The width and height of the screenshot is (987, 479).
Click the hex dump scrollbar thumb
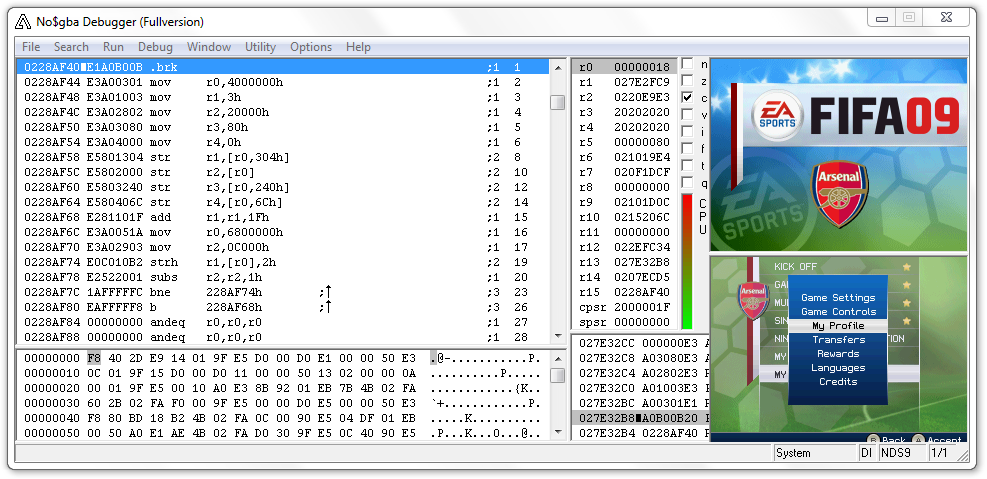(557, 376)
